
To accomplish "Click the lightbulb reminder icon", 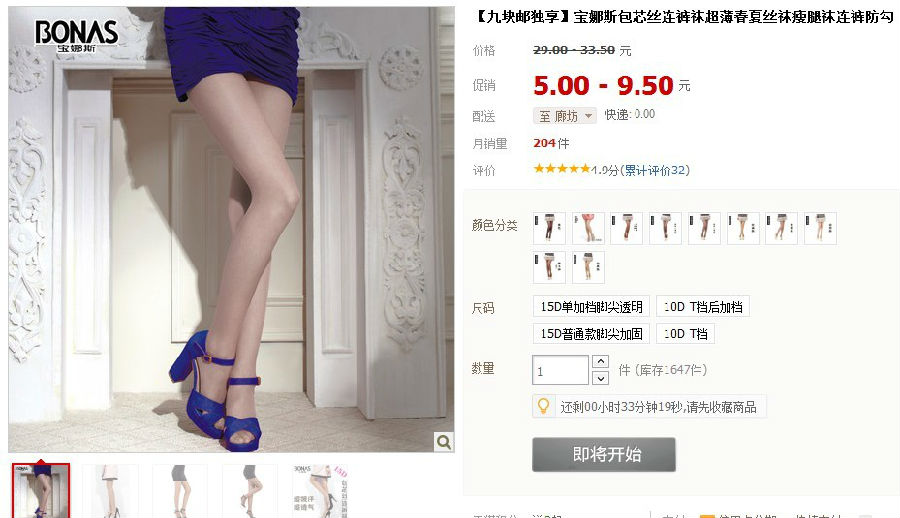I will [x=543, y=406].
